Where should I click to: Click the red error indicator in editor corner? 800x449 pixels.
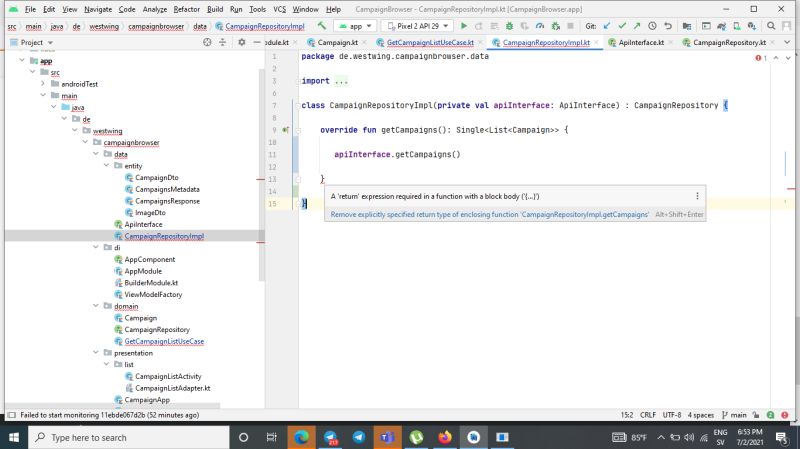click(761, 58)
